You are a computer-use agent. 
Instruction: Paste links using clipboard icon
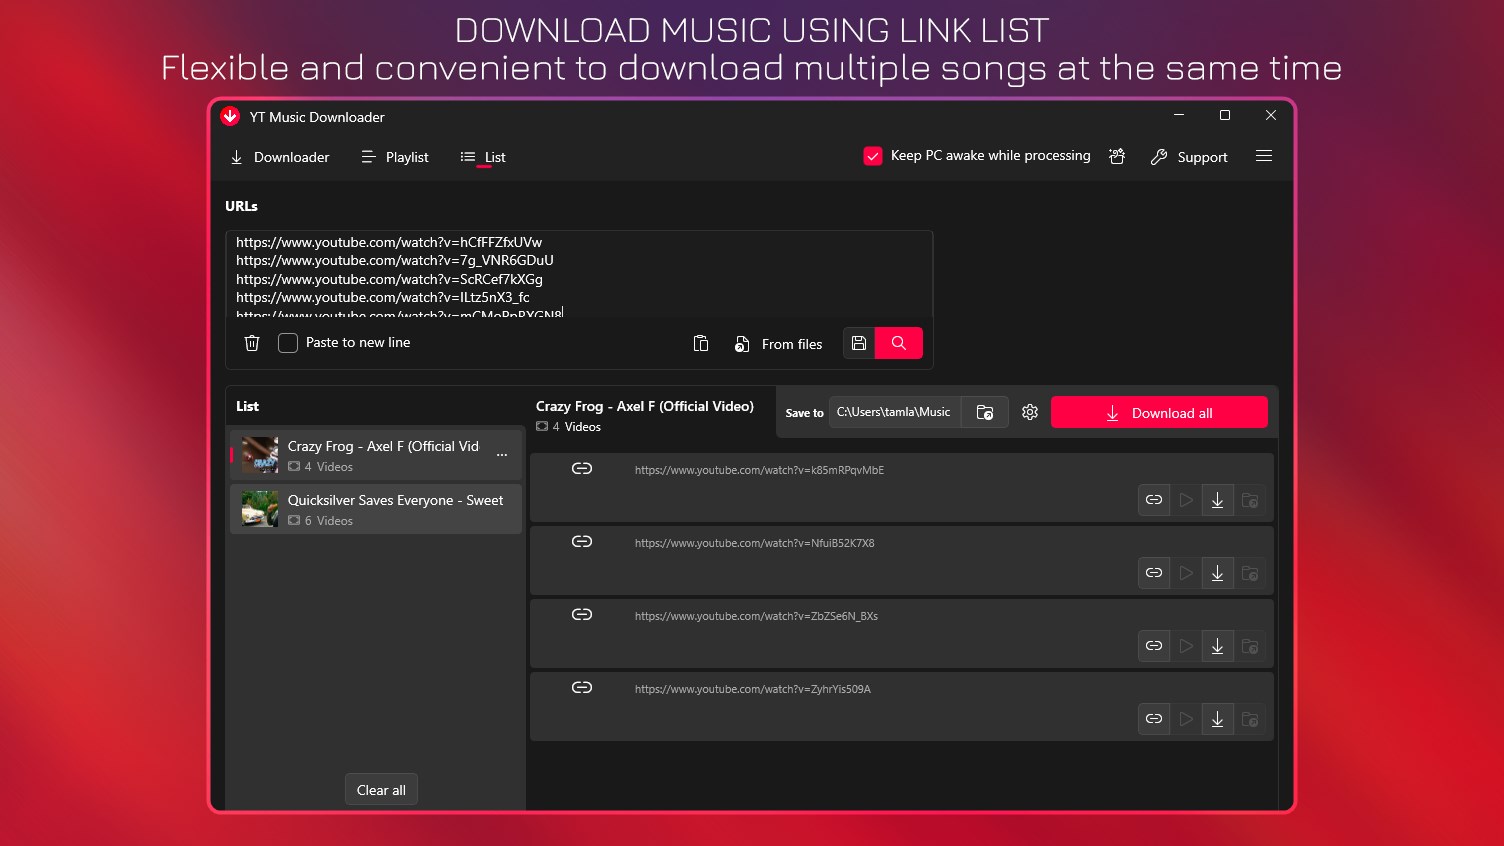pyautogui.click(x=700, y=343)
